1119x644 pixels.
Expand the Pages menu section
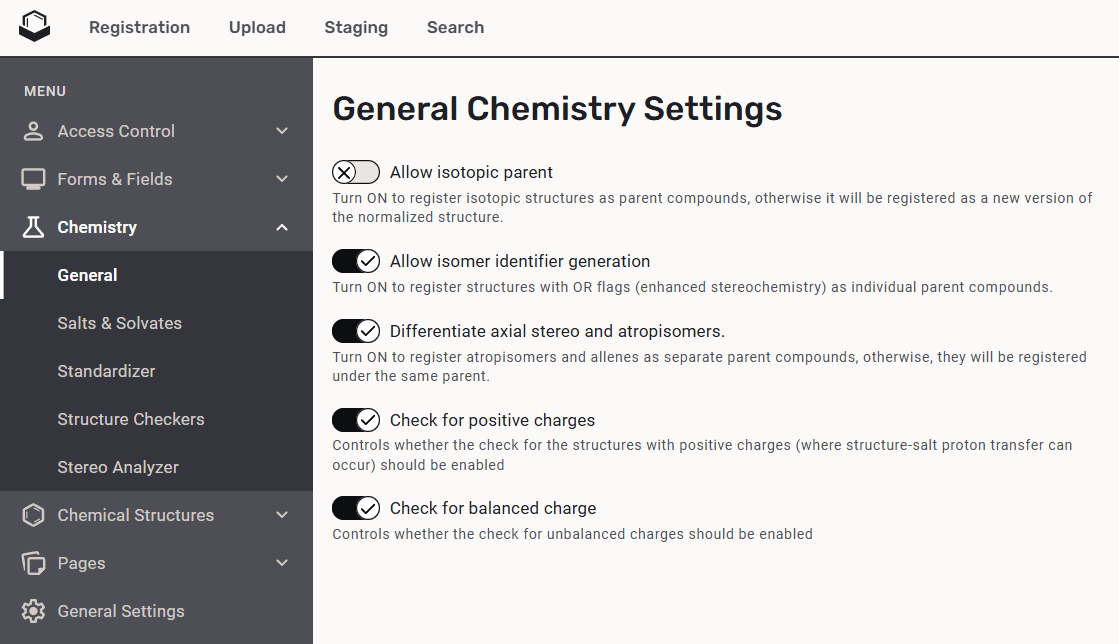(281, 563)
